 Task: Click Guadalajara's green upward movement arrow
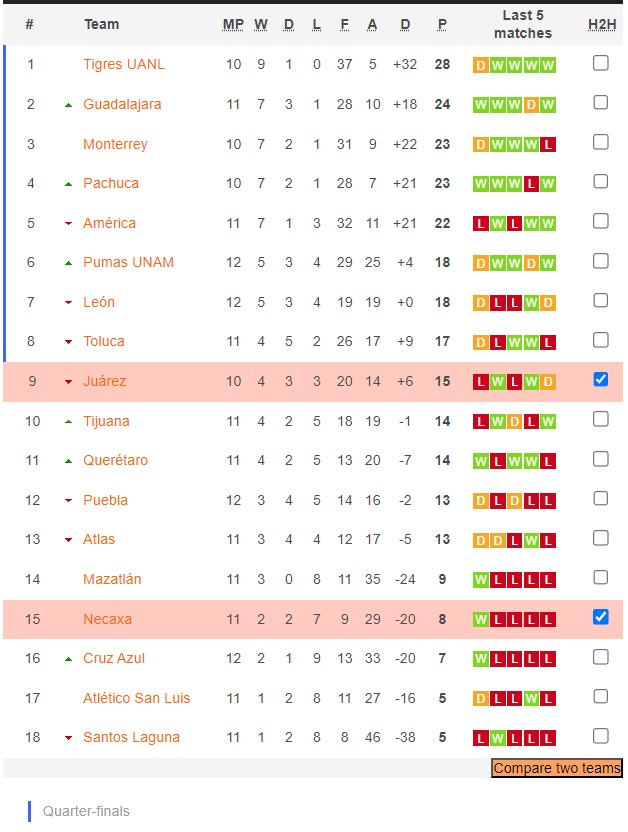67,104
